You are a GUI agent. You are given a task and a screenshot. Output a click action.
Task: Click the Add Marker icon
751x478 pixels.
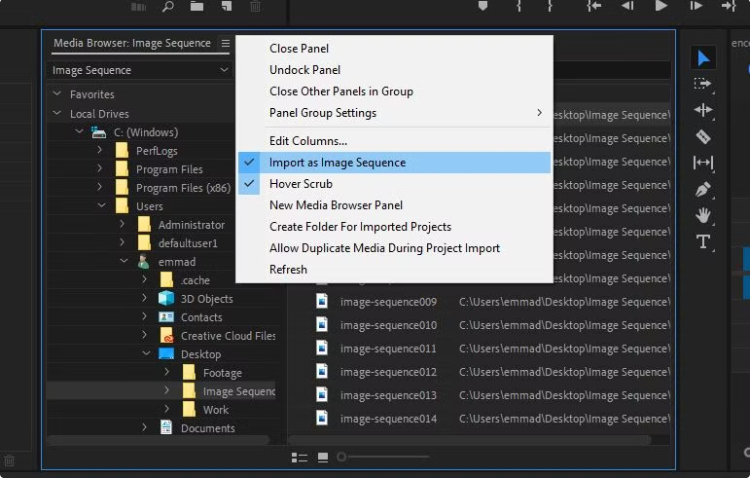(x=483, y=6)
